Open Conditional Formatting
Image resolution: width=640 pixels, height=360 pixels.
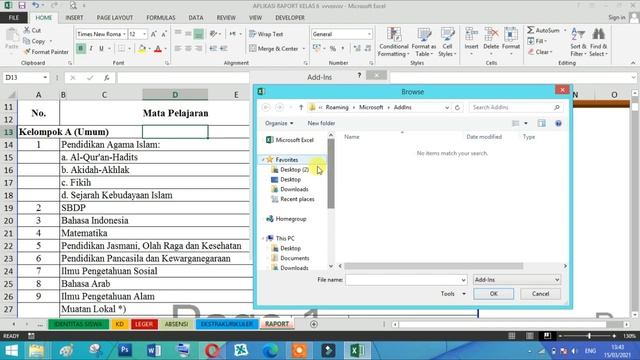(x=393, y=42)
